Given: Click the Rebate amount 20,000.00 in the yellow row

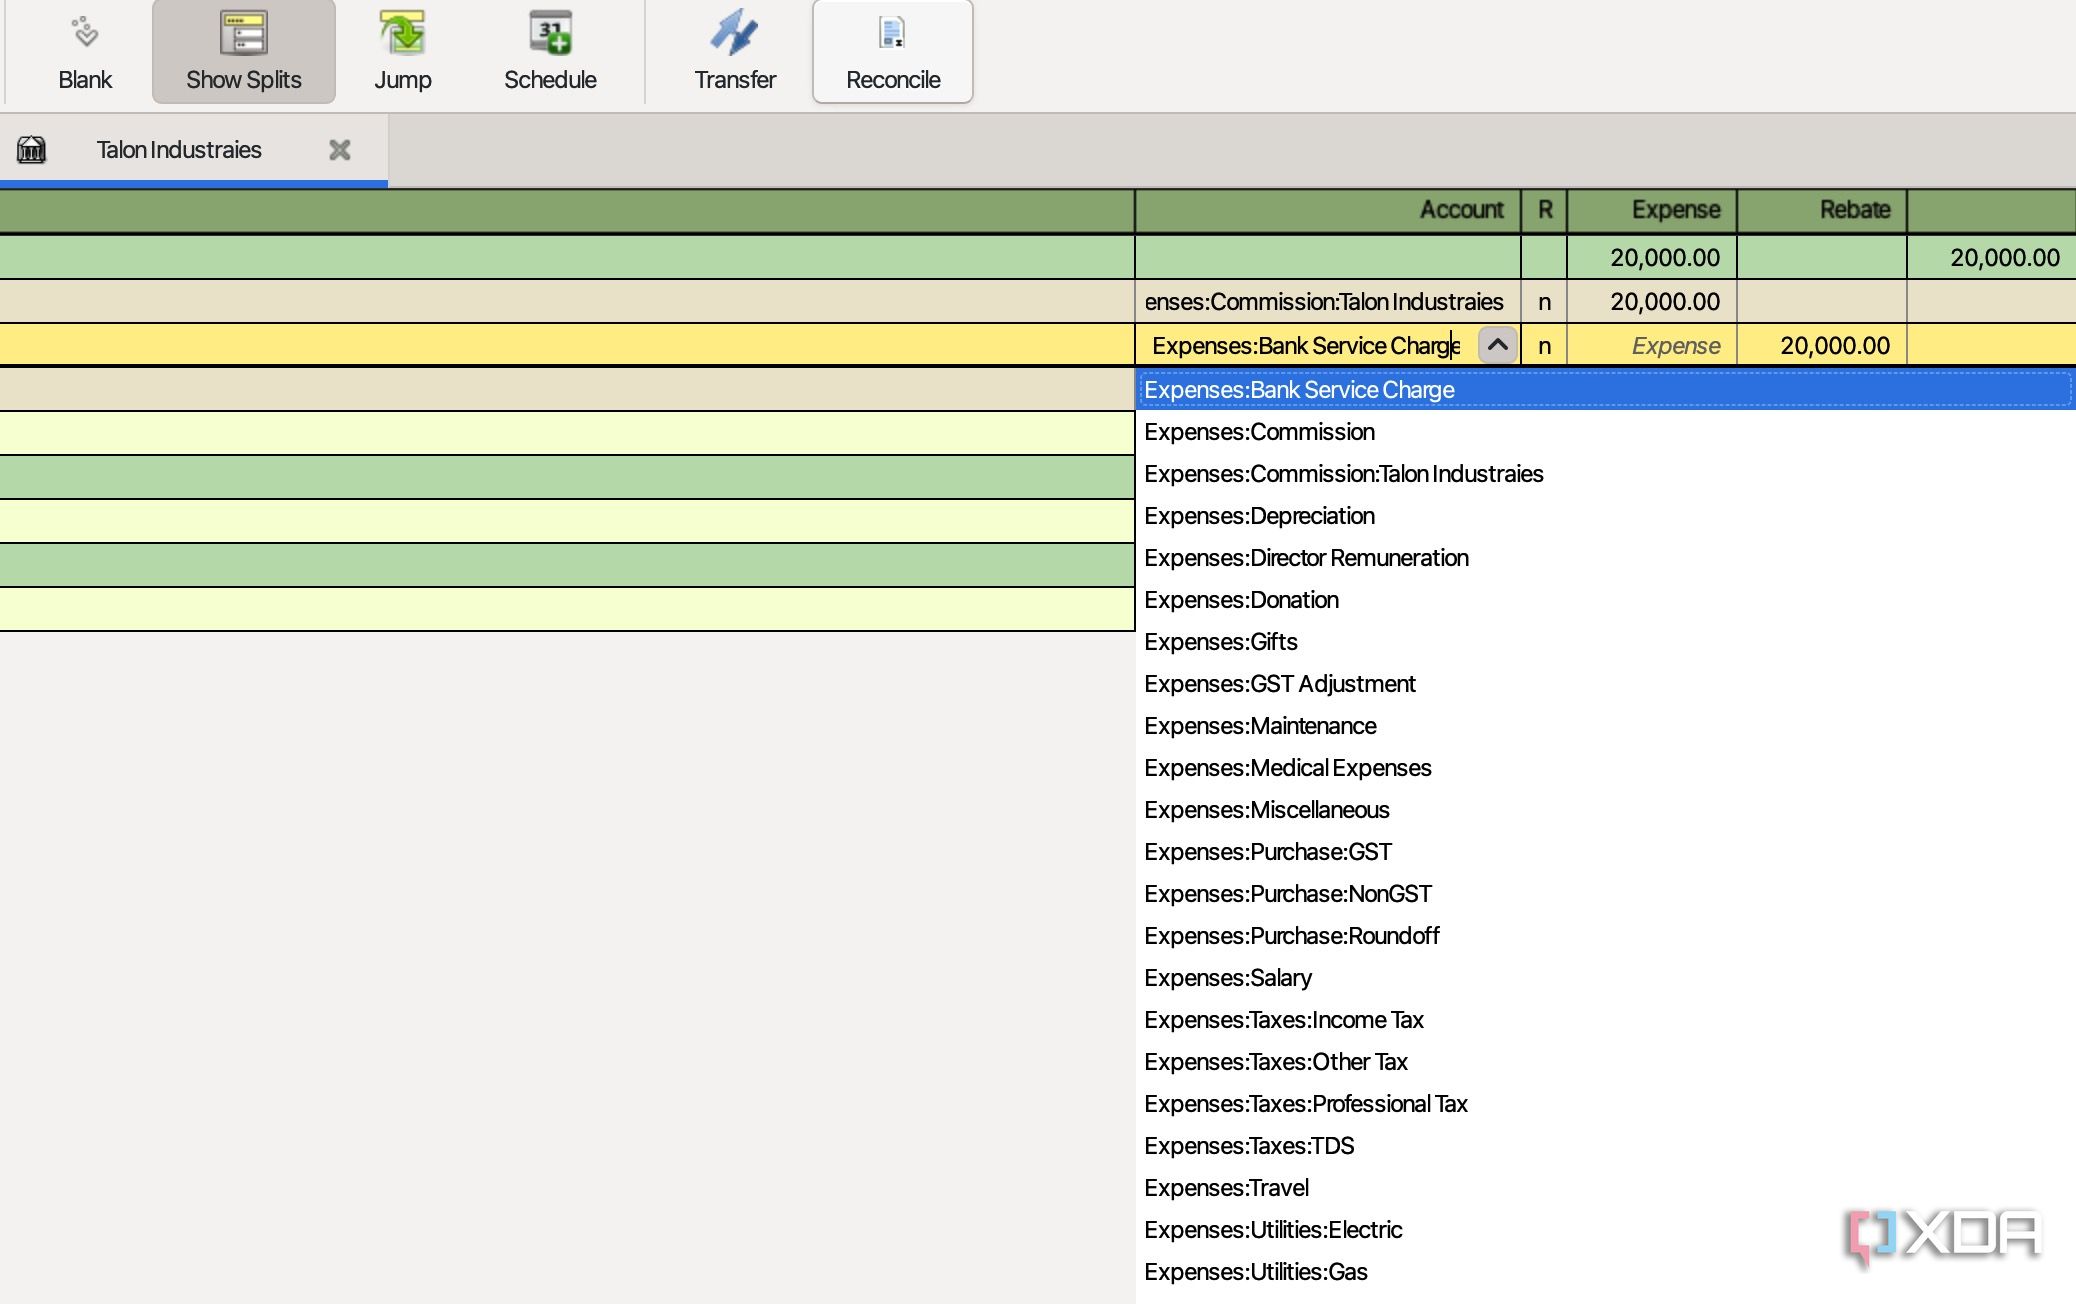Looking at the screenshot, I should tap(1822, 346).
